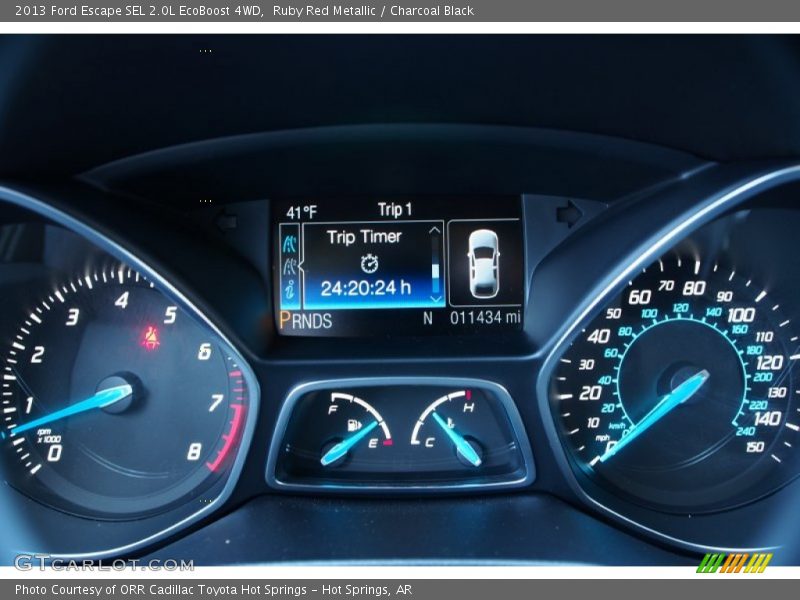Click the striped logo in the bottom-right corner
This screenshot has width=800, height=600.
coord(734,563)
